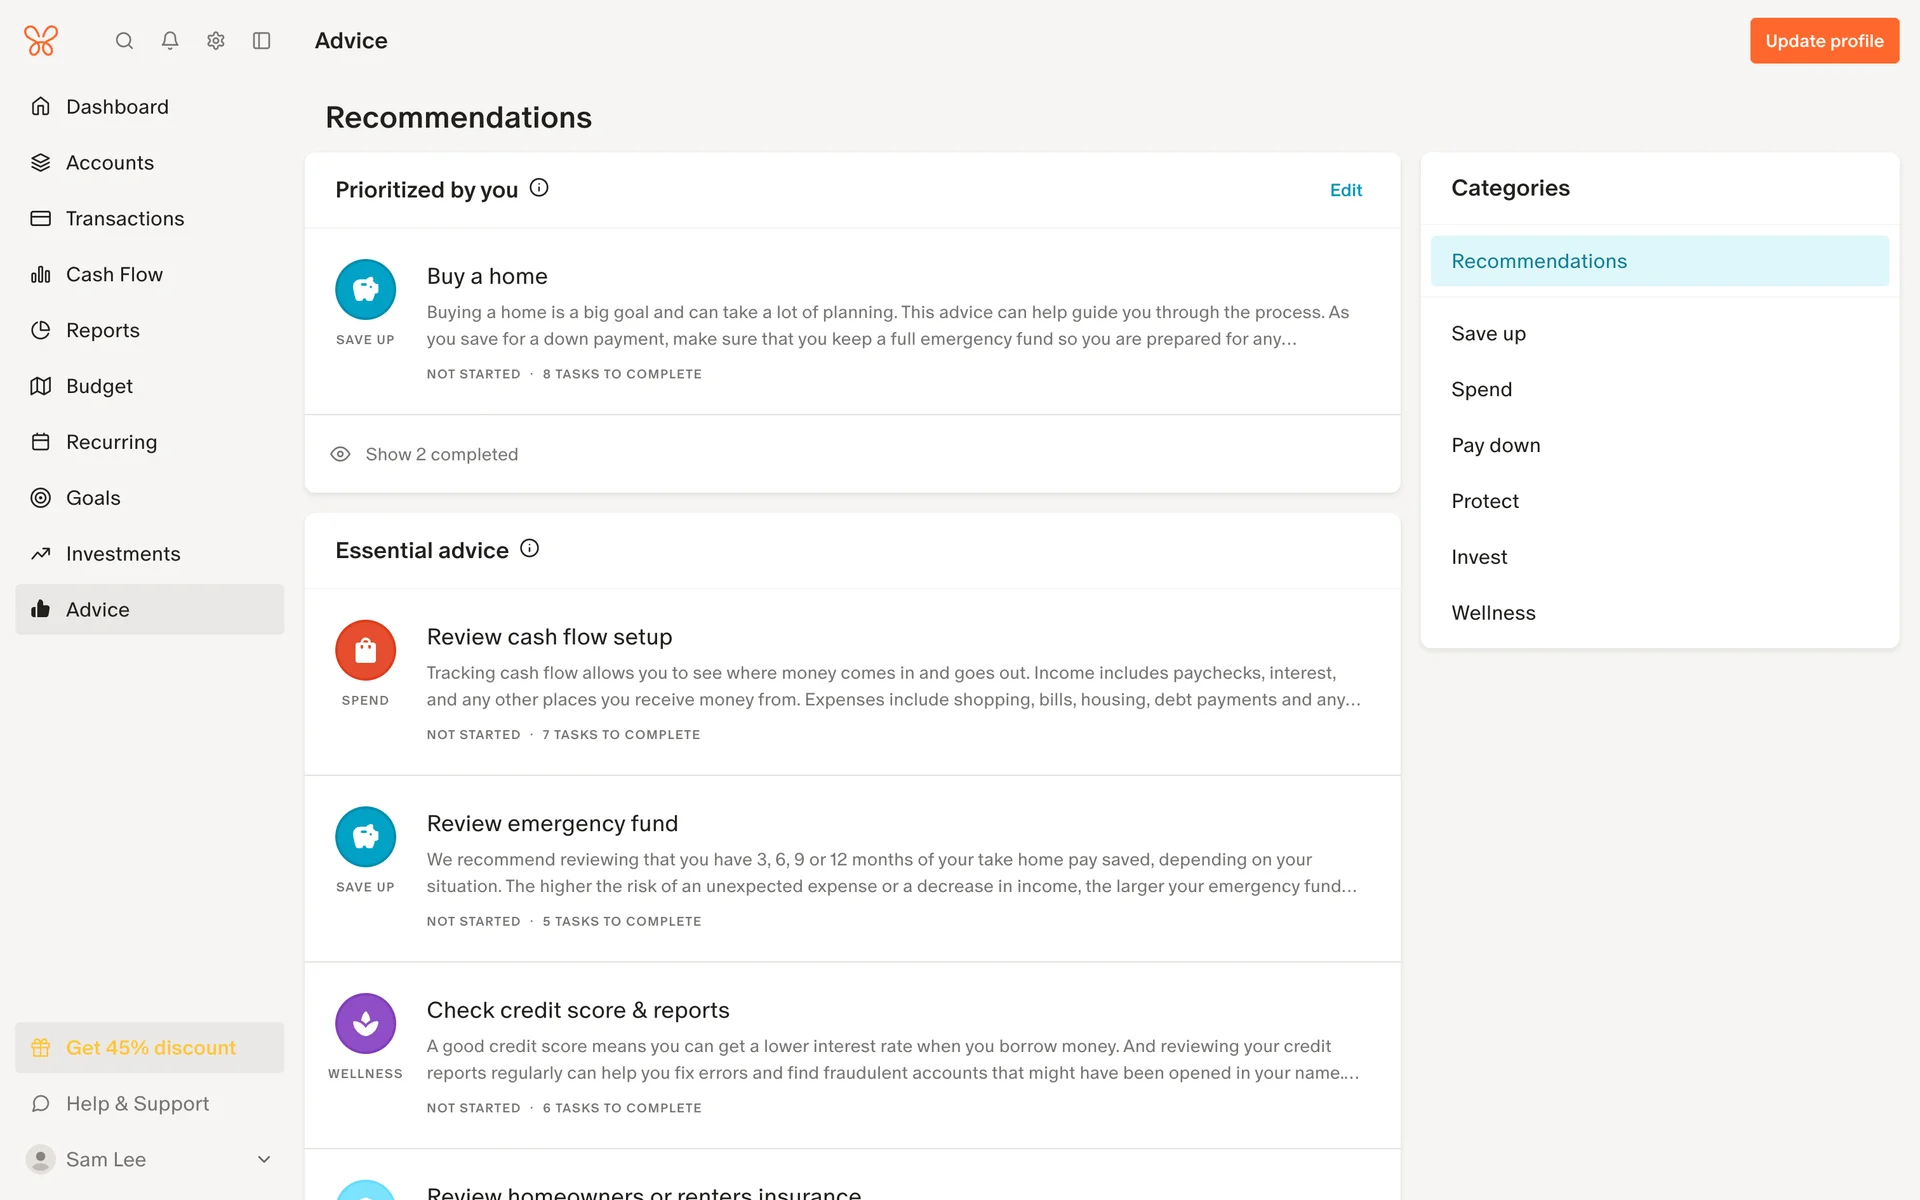Select the Pay down category
The width and height of the screenshot is (1920, 1200).
point(1495,445)
